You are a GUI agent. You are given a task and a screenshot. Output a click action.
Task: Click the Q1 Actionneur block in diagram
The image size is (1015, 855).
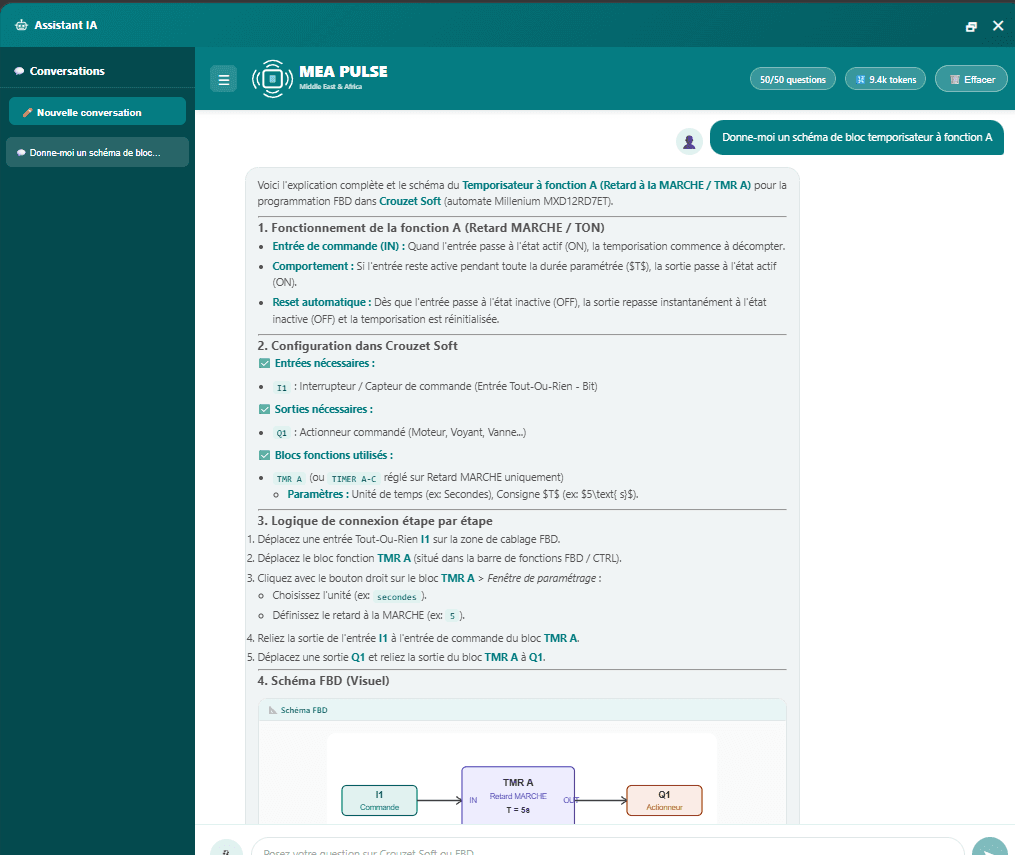click(x=664, y=801)
